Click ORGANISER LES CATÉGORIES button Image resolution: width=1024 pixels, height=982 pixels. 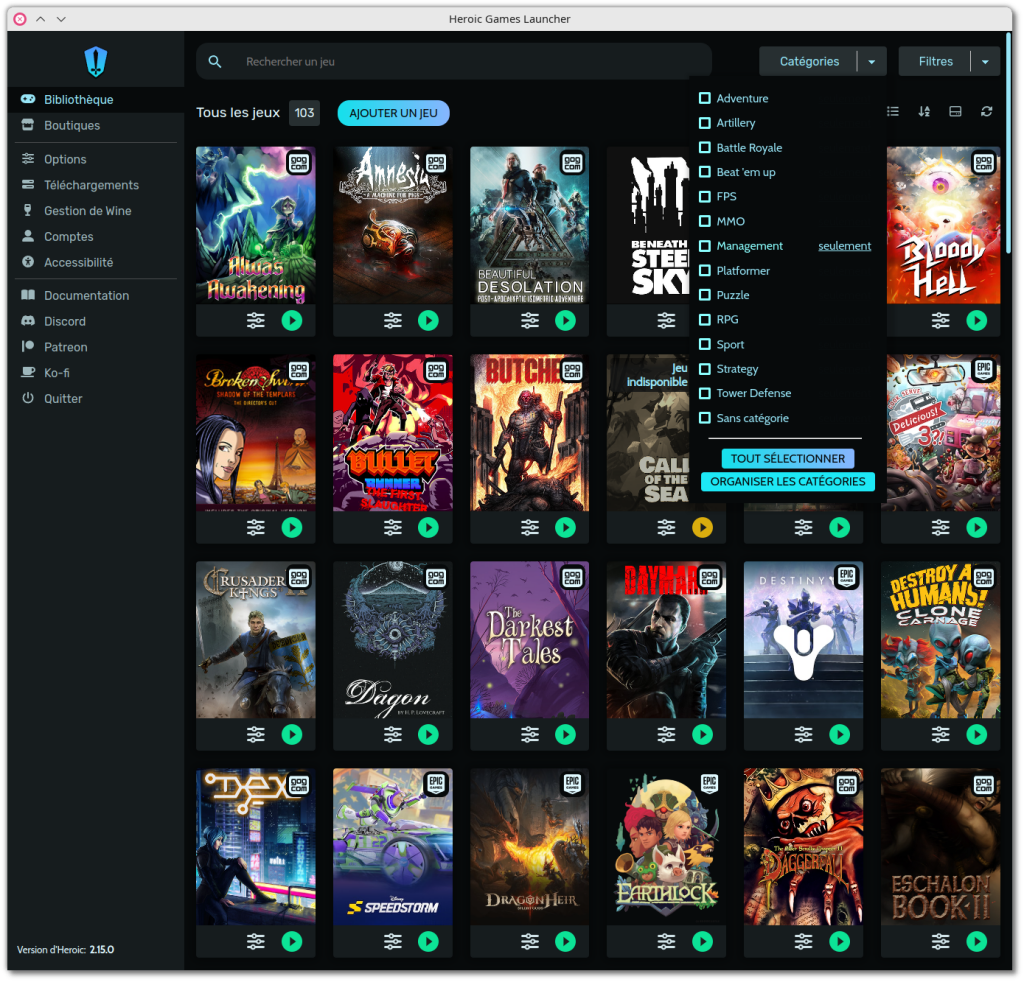[x=788, y=482]
